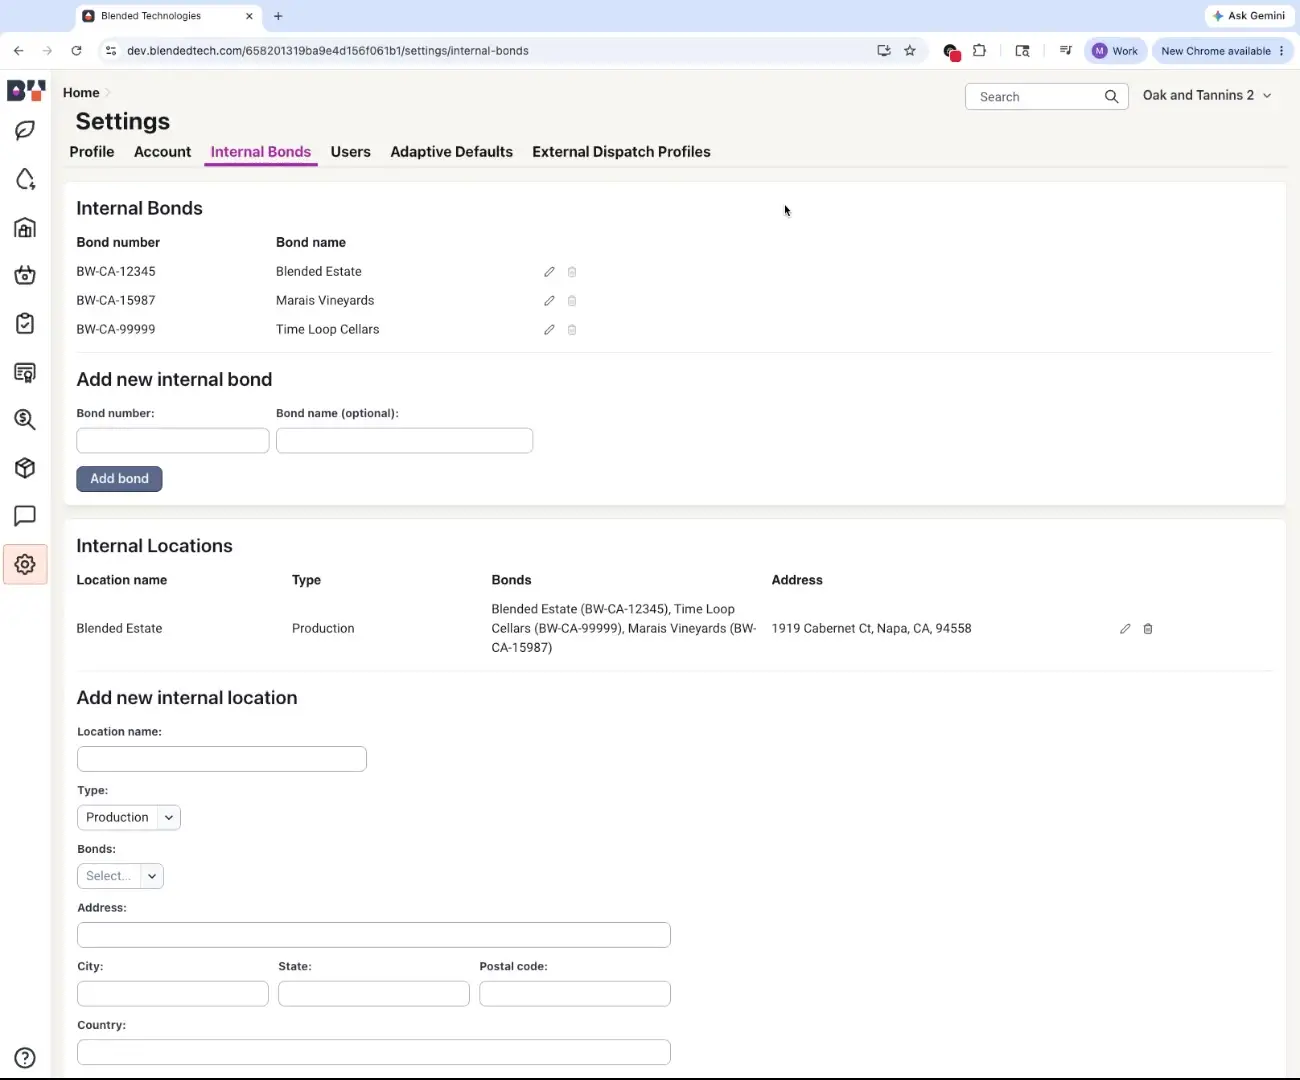Focus the Bond name optional field
The image size is (1300, 1080).
pos(404,441)
